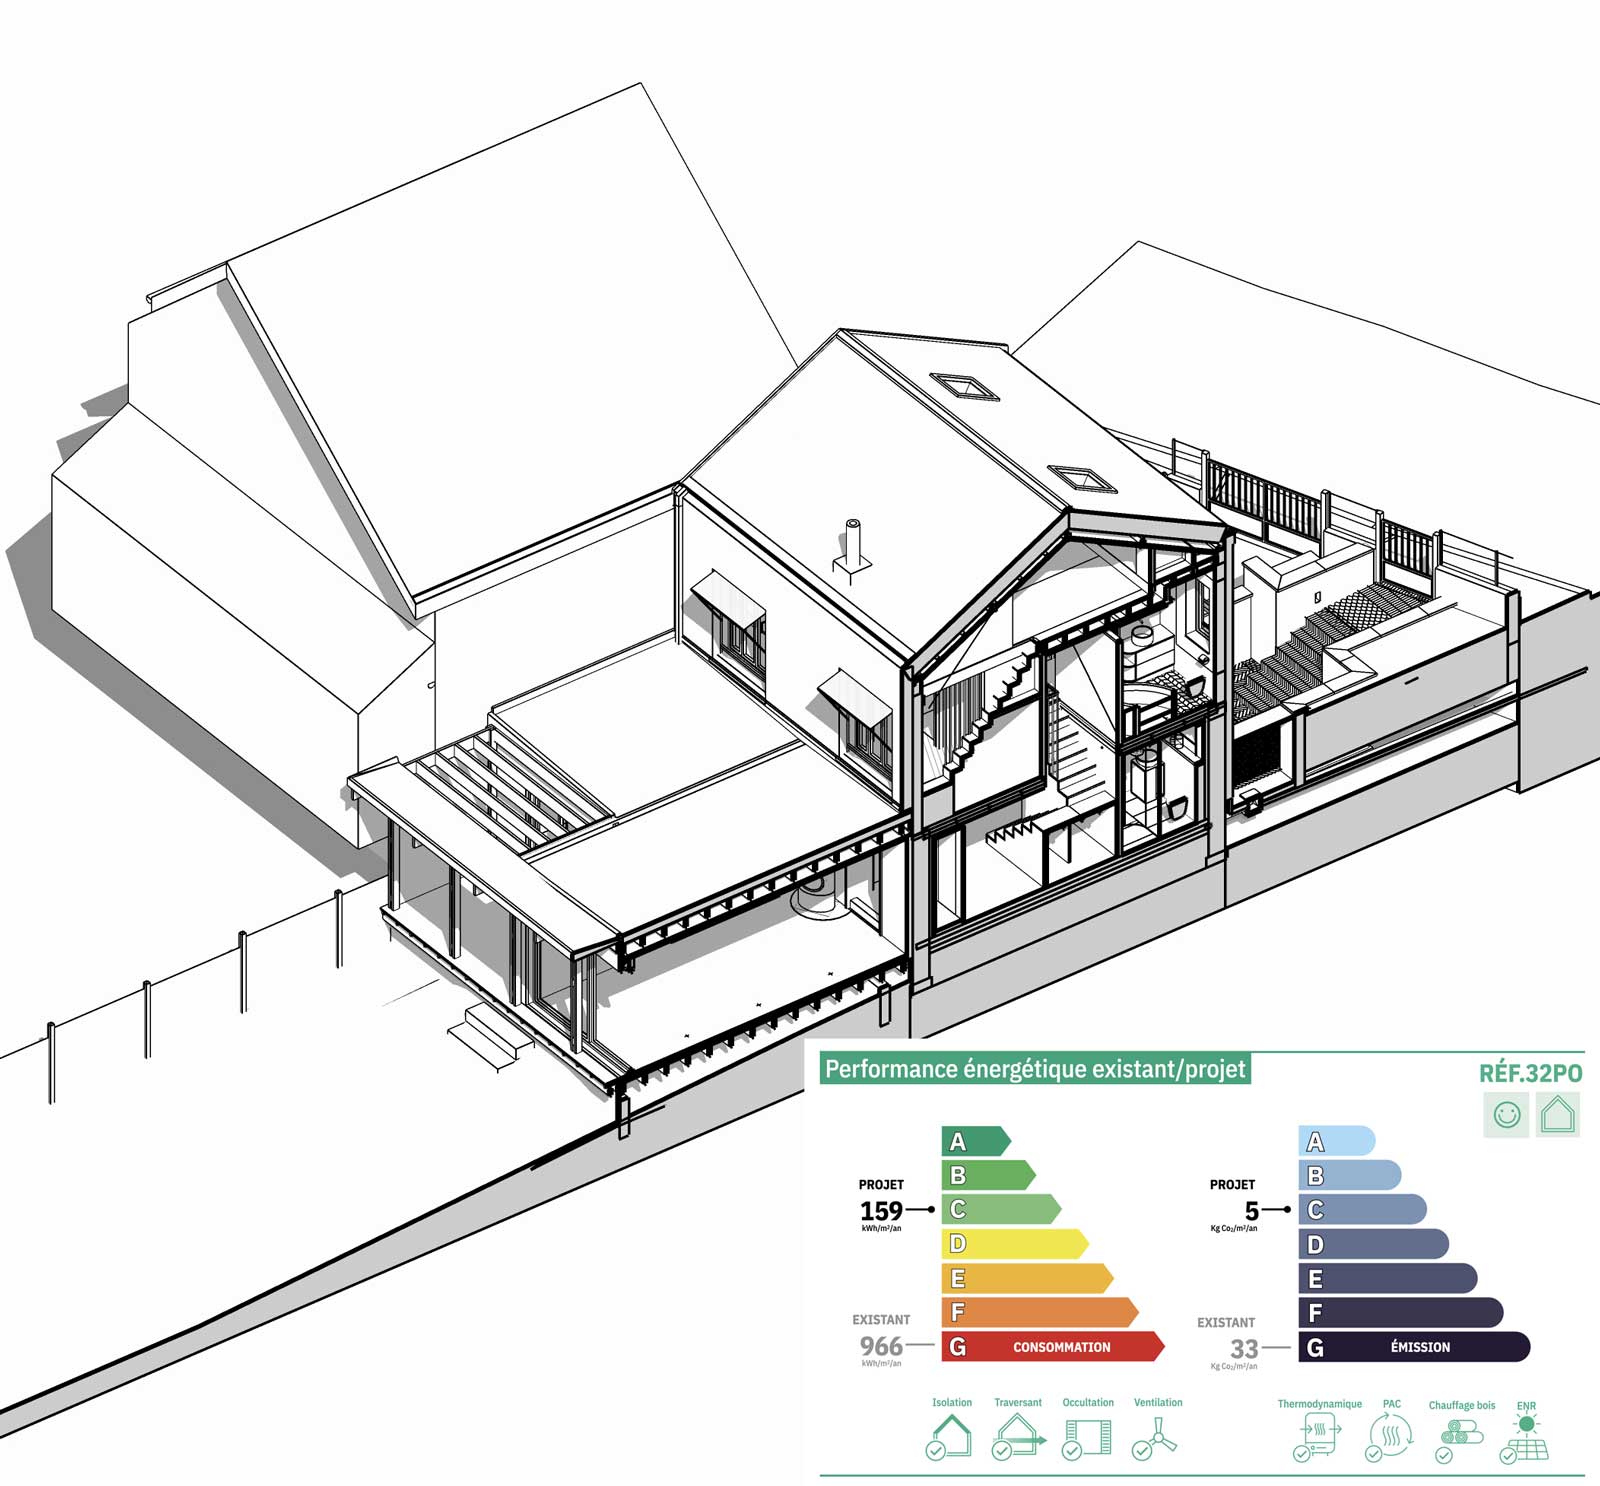Click the house outline icon under RÉF.32PO

point(1558,1114)
